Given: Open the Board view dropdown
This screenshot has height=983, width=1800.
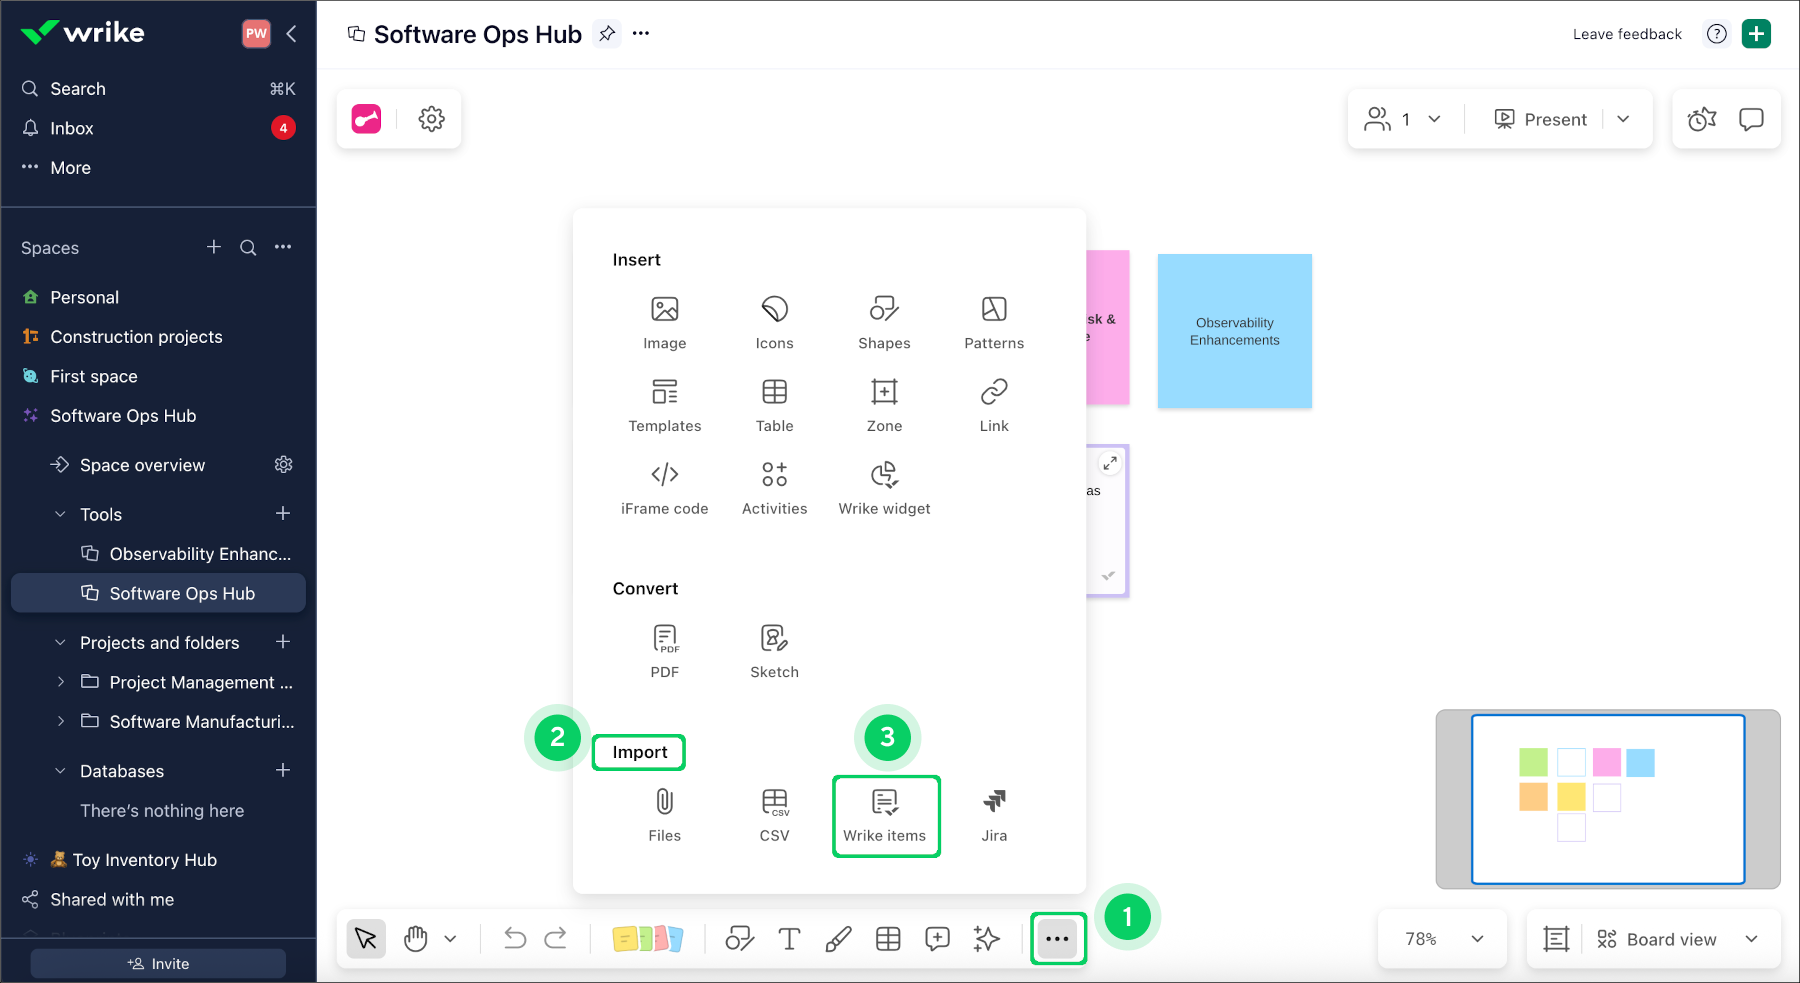Looking at the screenshot, I should [x=1678, y=939].
